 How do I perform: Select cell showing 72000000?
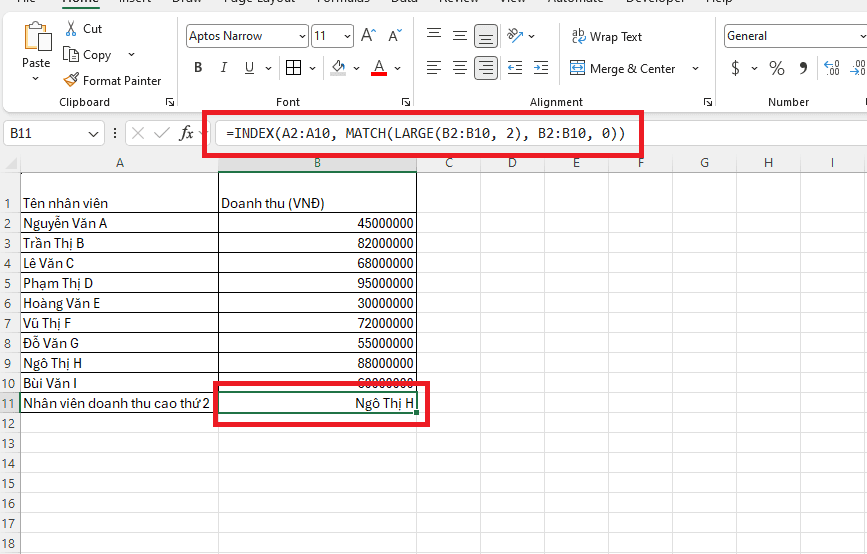[x=317, y=323]
